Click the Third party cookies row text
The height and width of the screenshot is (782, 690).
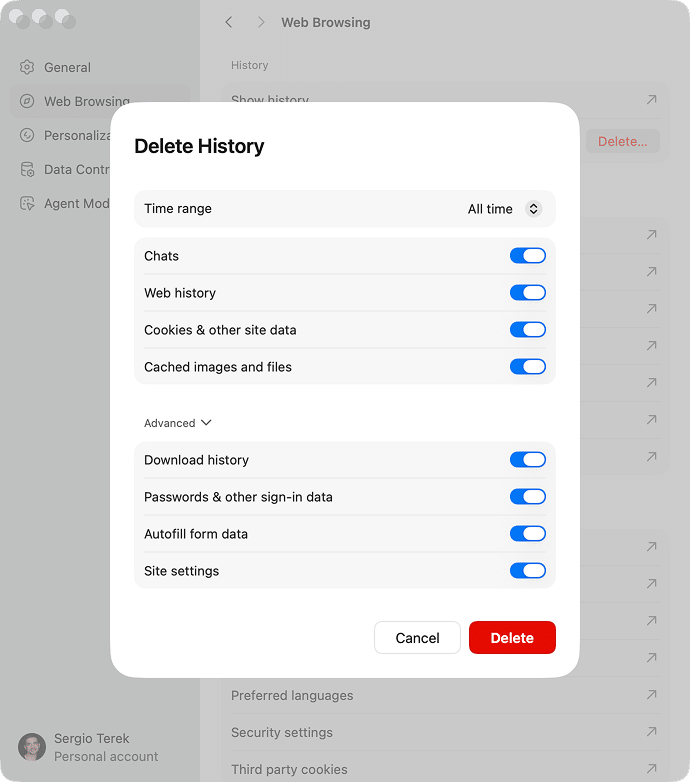pyautogui.click(x=289, y=769)
